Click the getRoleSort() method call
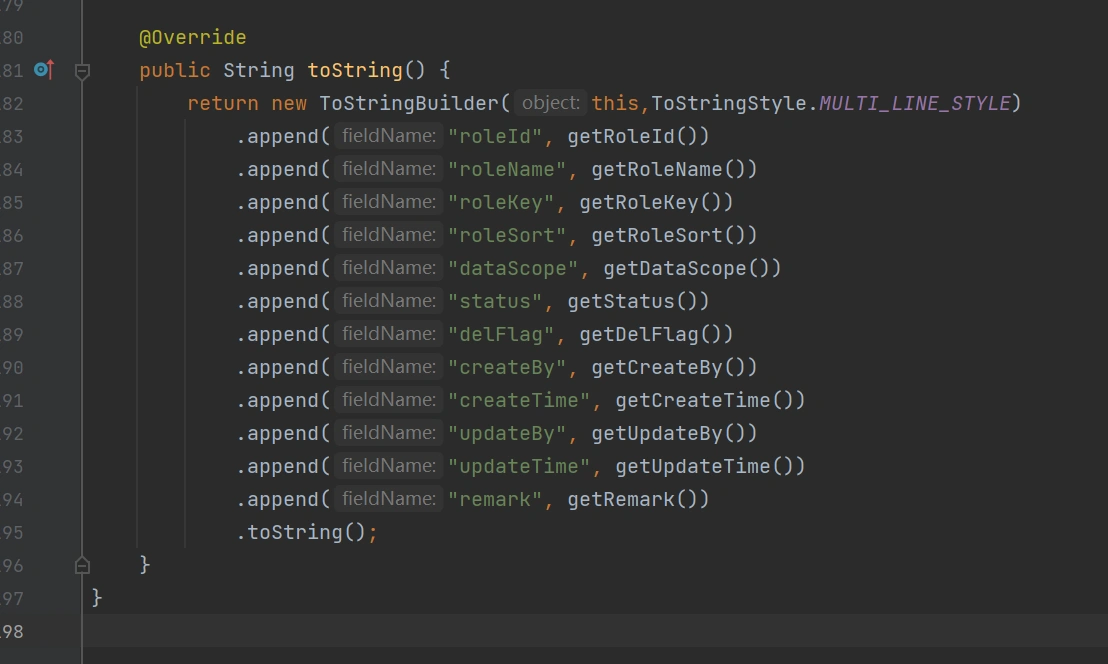 tap(673, 235)
